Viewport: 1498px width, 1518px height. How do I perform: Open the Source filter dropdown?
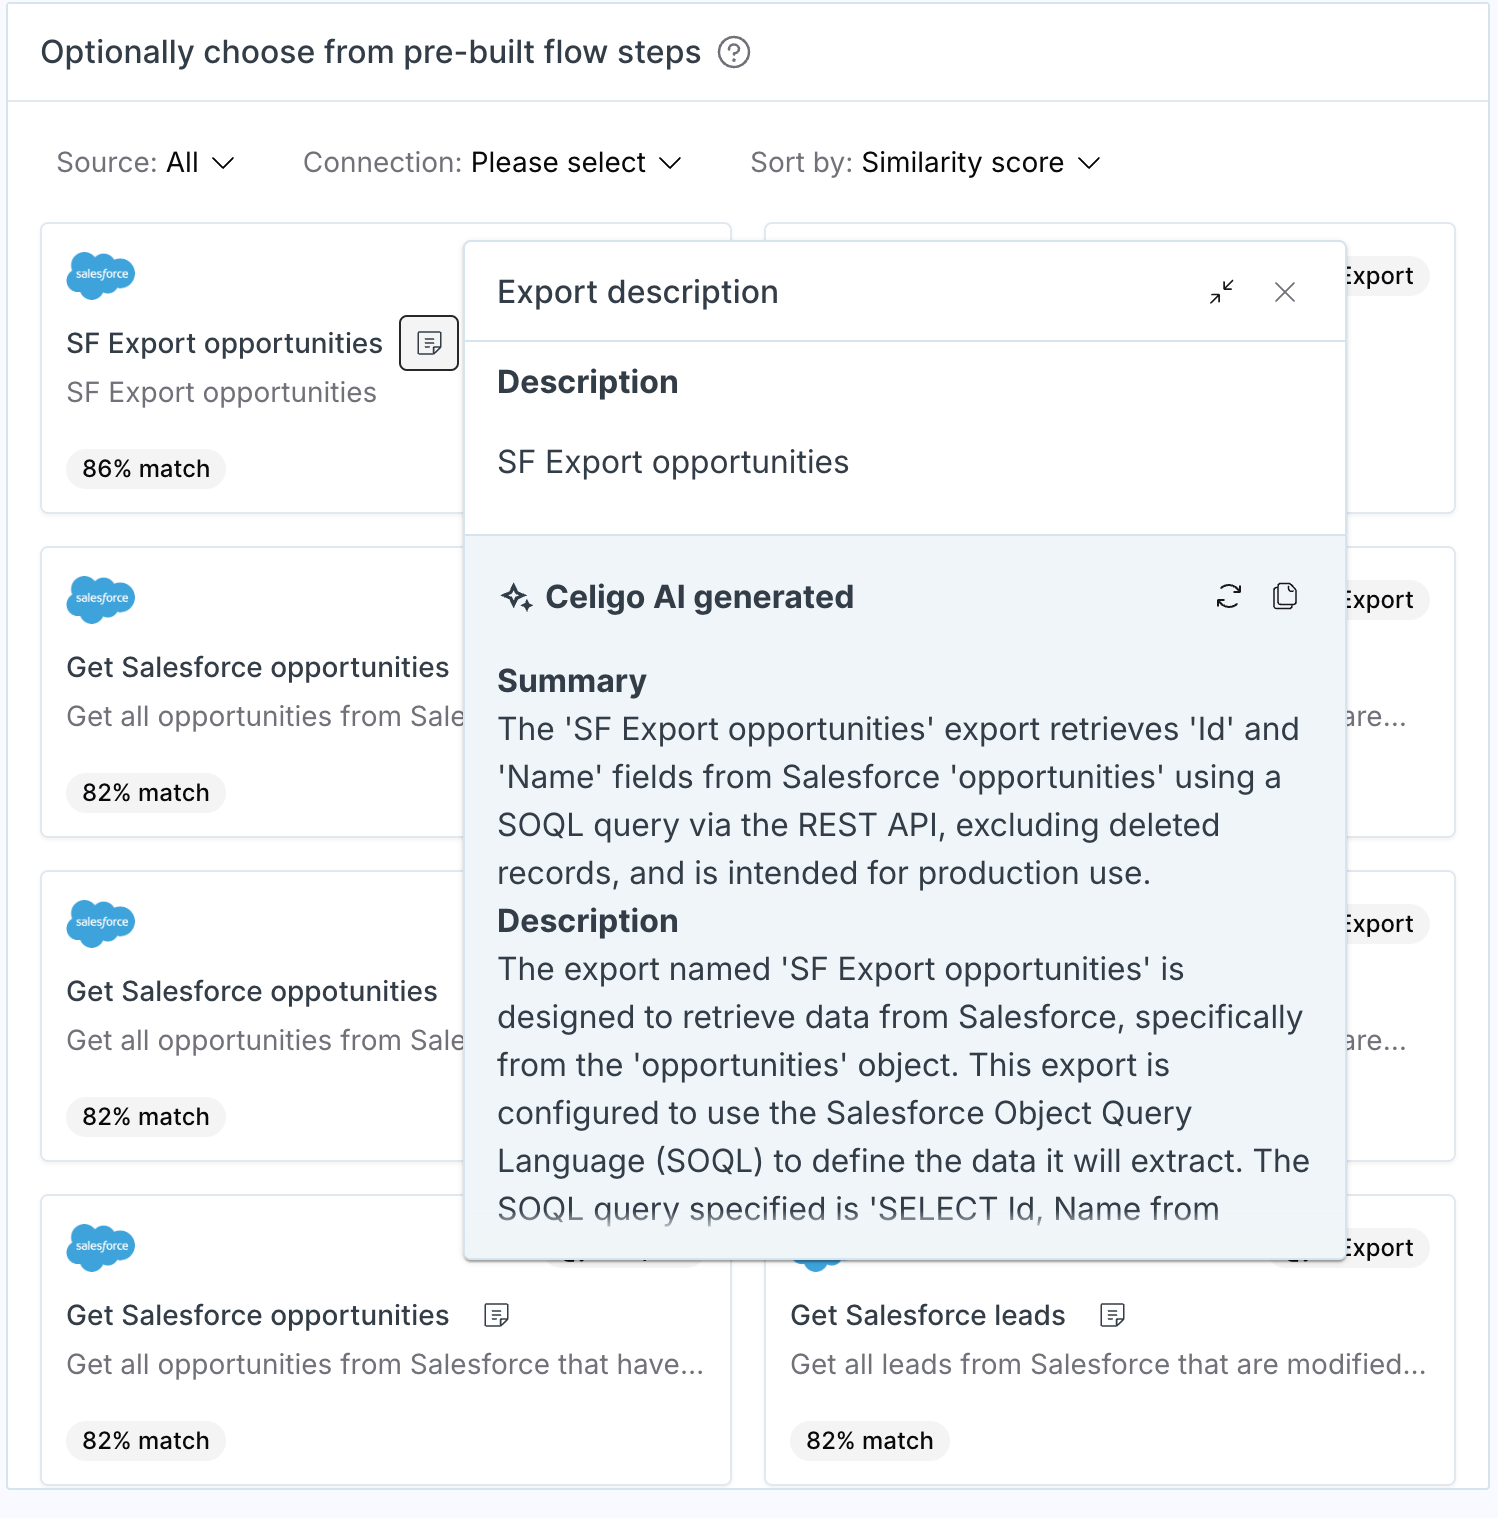pyautogui.click(x=145, y=162)
